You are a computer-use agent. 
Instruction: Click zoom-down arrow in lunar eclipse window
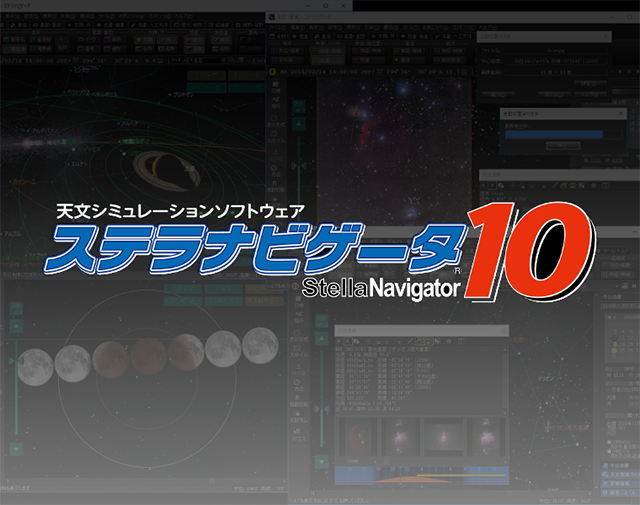pyautogui.click(x=16, y=449)
